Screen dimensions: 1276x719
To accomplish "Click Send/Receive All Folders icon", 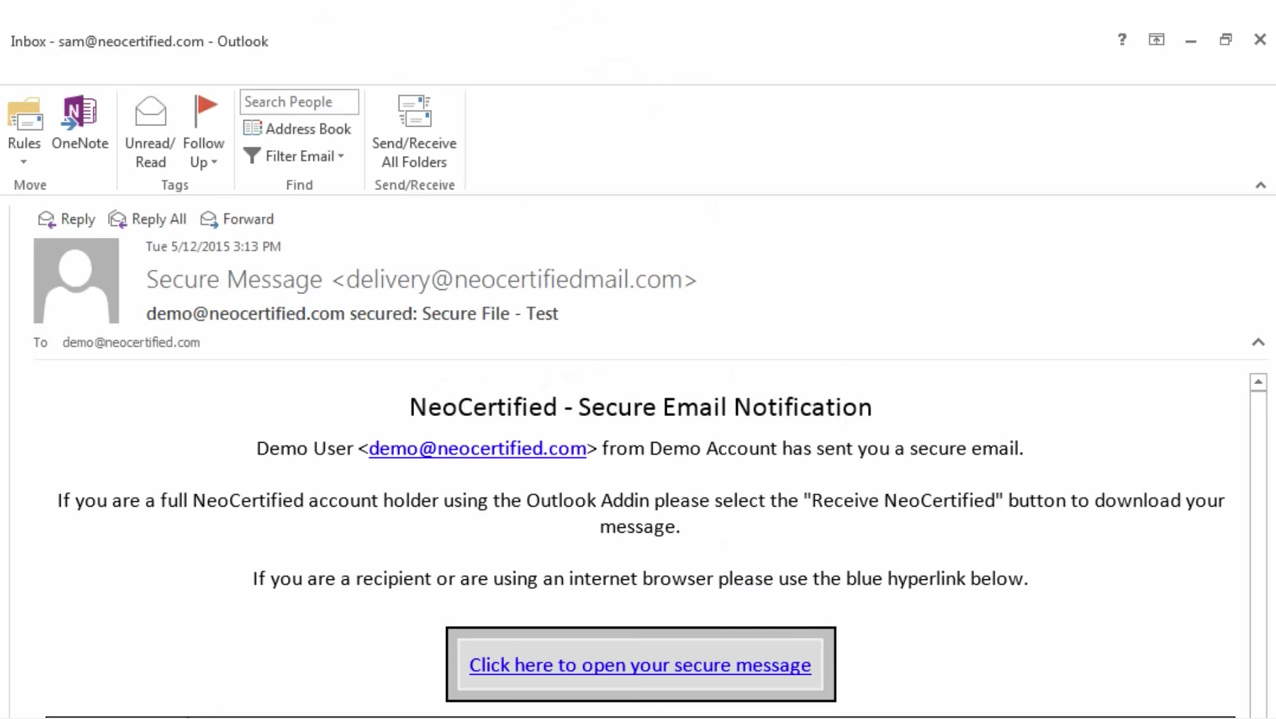I will coord(414,111).
